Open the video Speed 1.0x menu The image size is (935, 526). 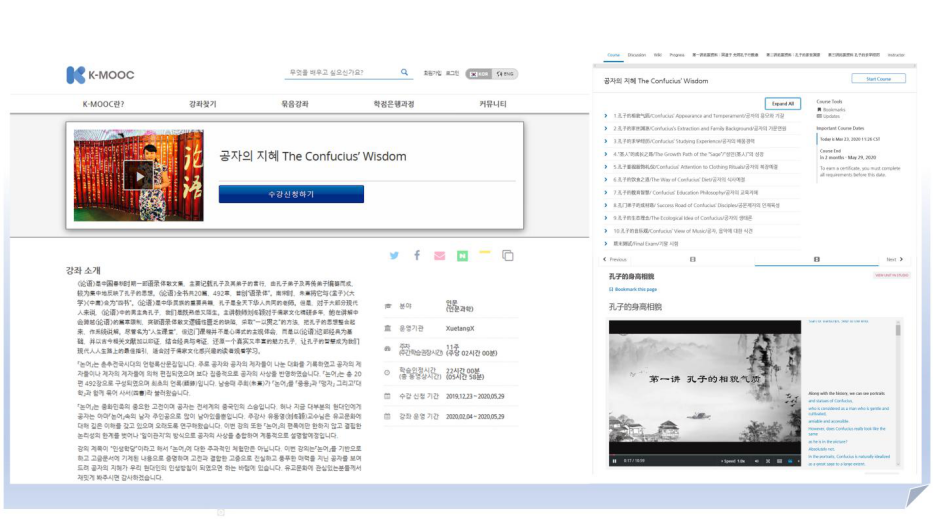pyautogui.click(x=733, y=461)
